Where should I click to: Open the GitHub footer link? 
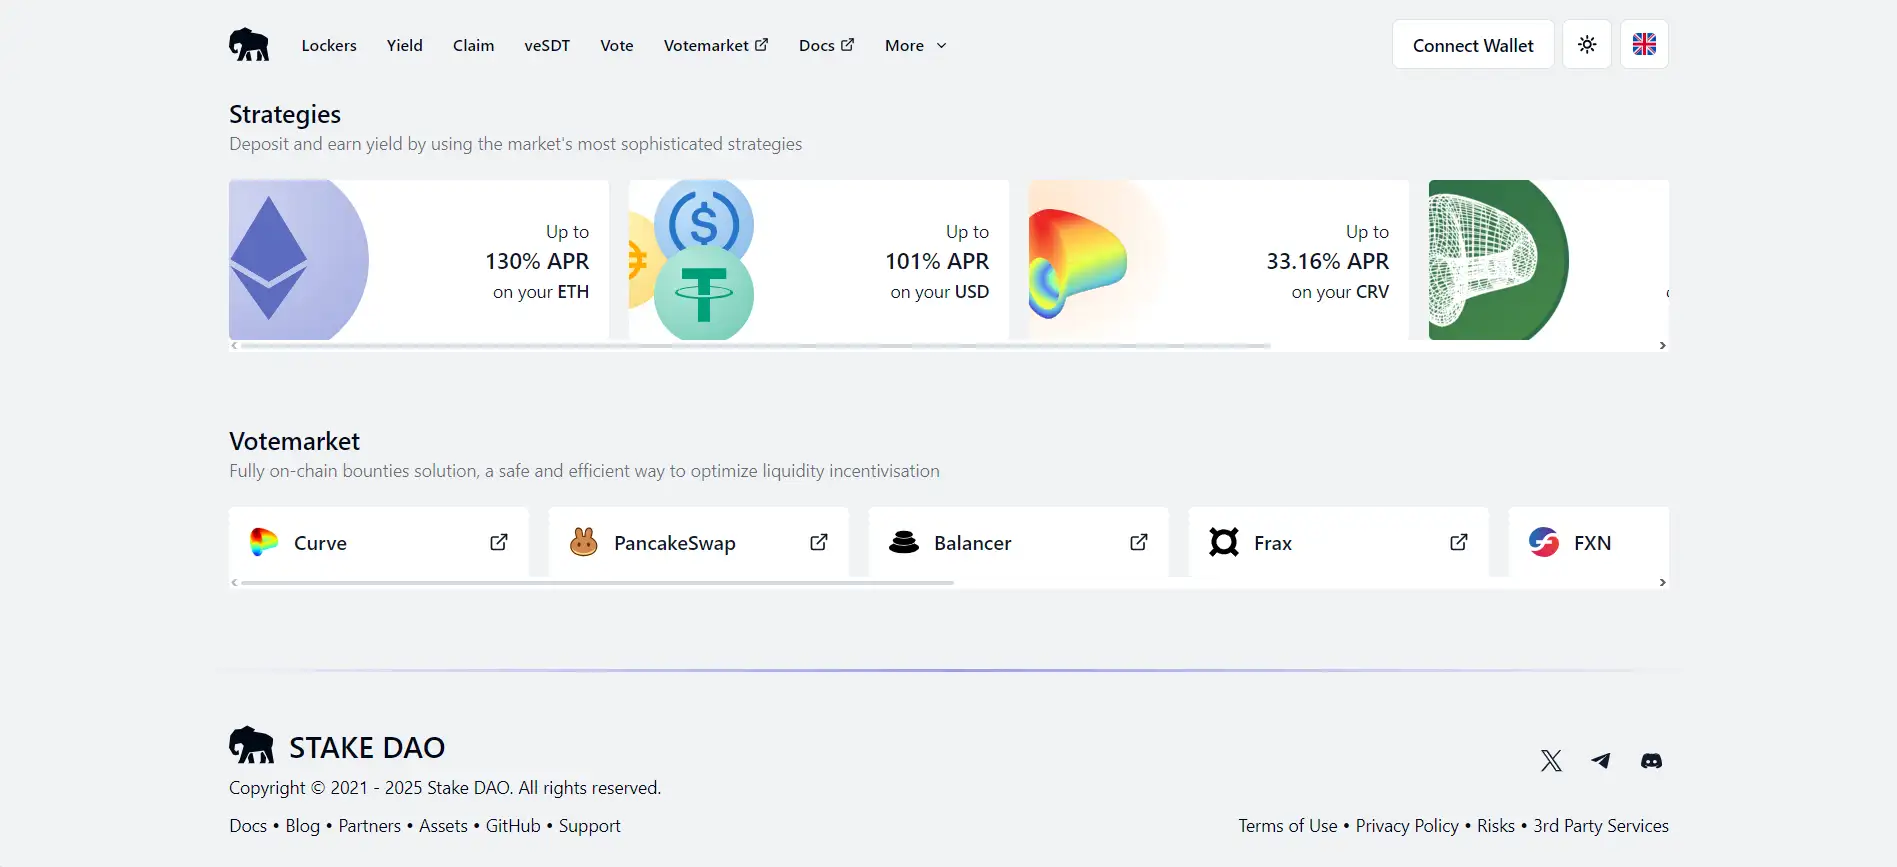513,826
